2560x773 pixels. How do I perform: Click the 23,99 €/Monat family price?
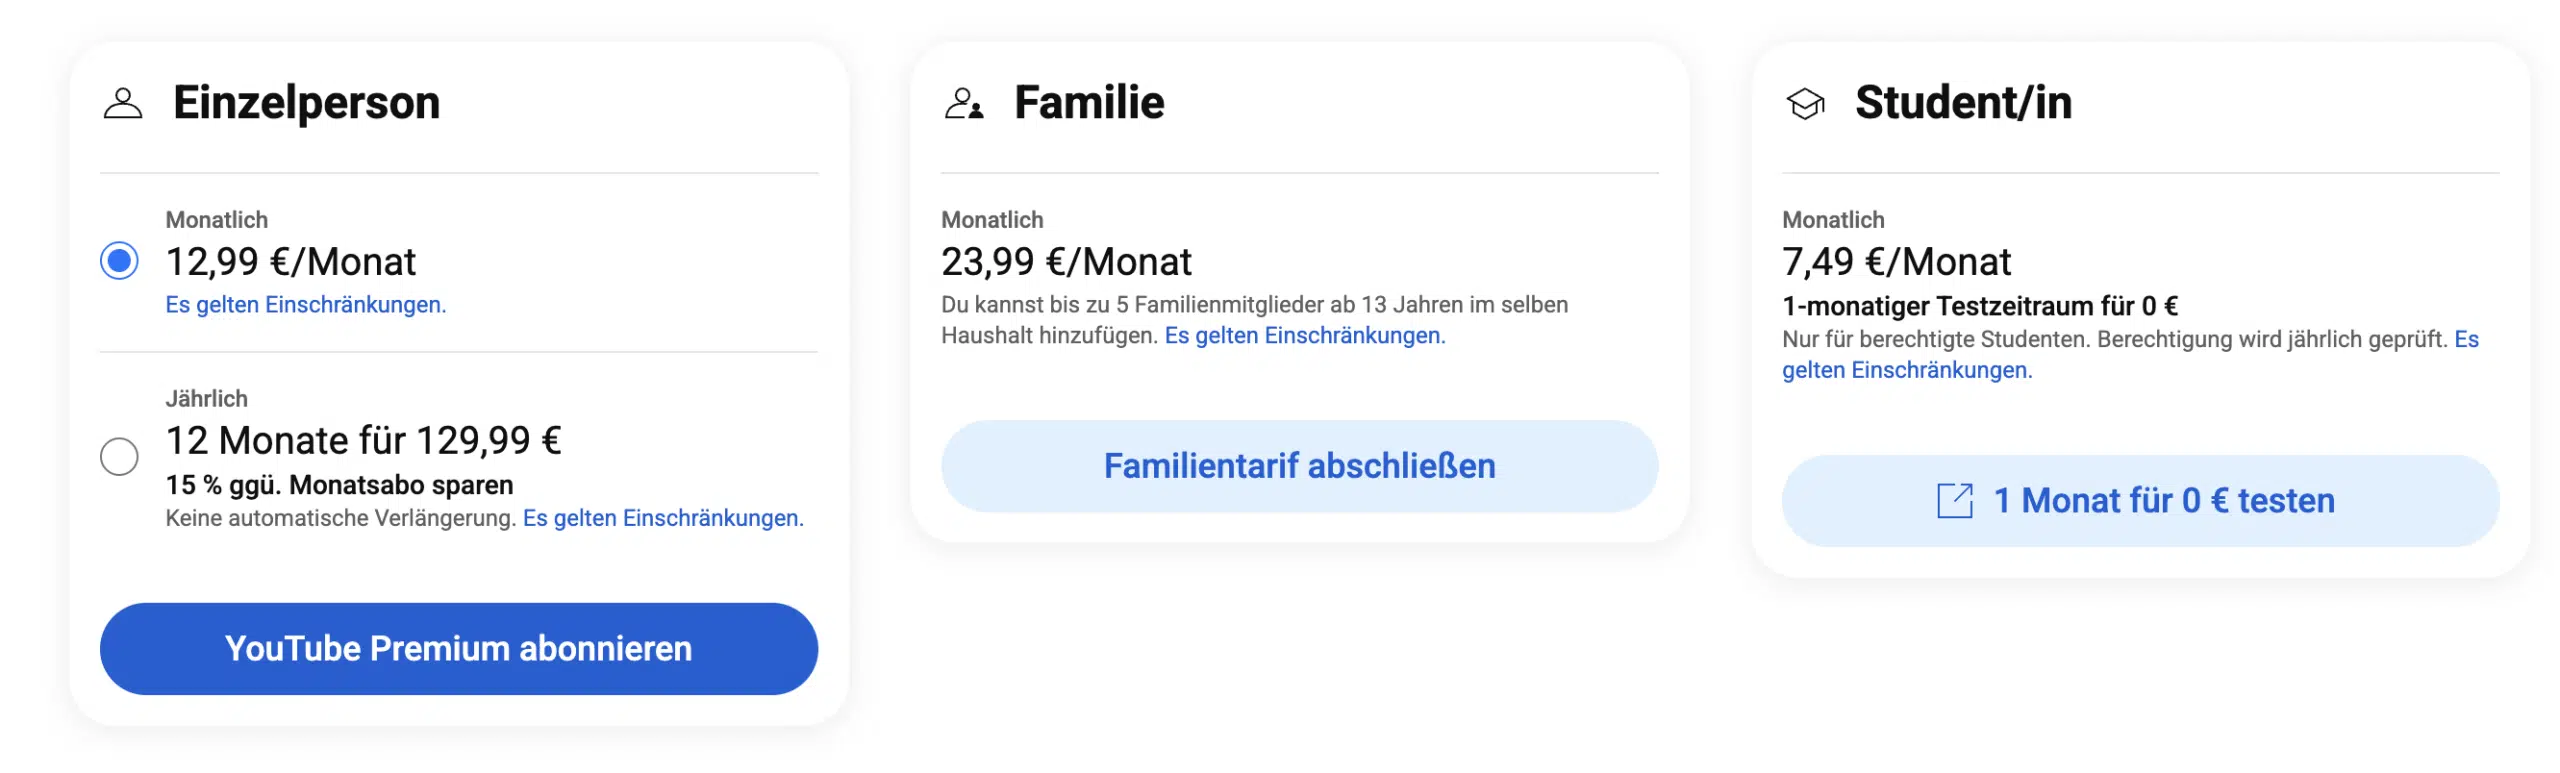coord(1066,262)
